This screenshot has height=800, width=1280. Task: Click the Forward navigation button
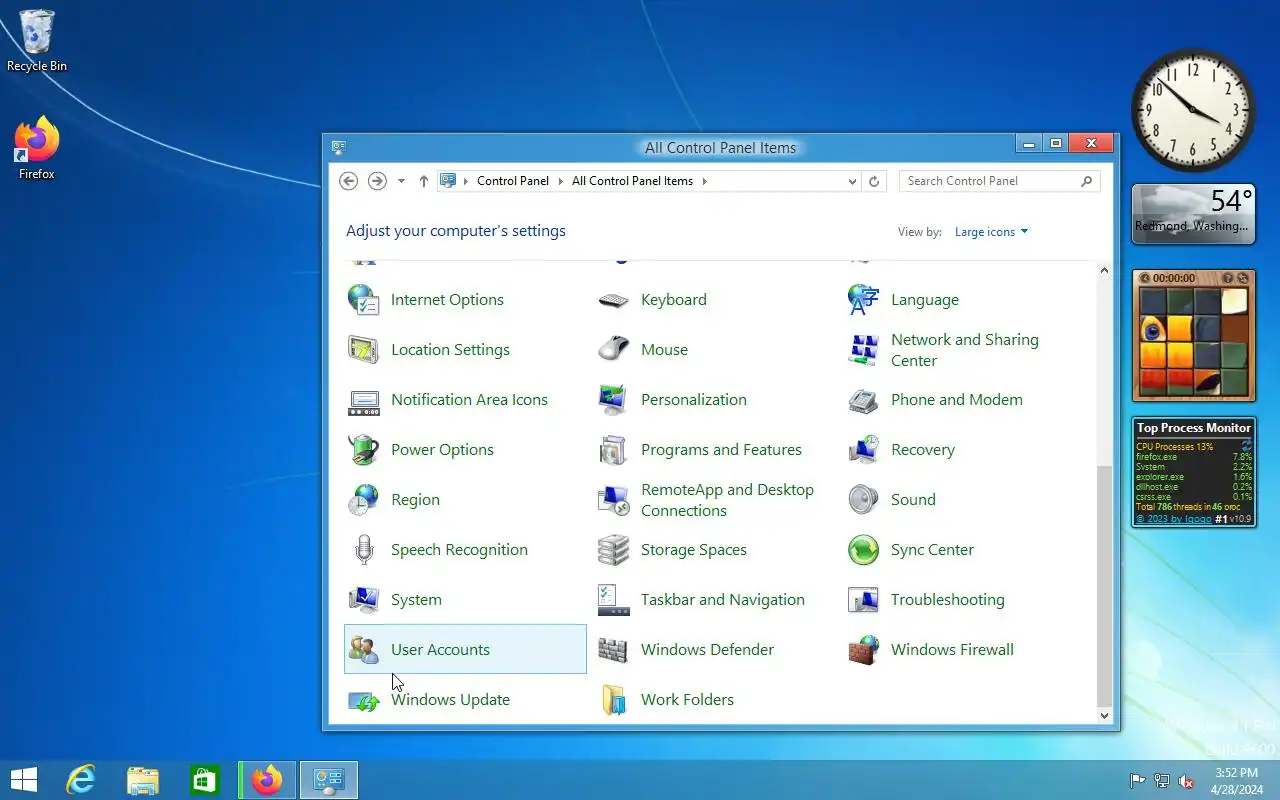tap(377, 181)
